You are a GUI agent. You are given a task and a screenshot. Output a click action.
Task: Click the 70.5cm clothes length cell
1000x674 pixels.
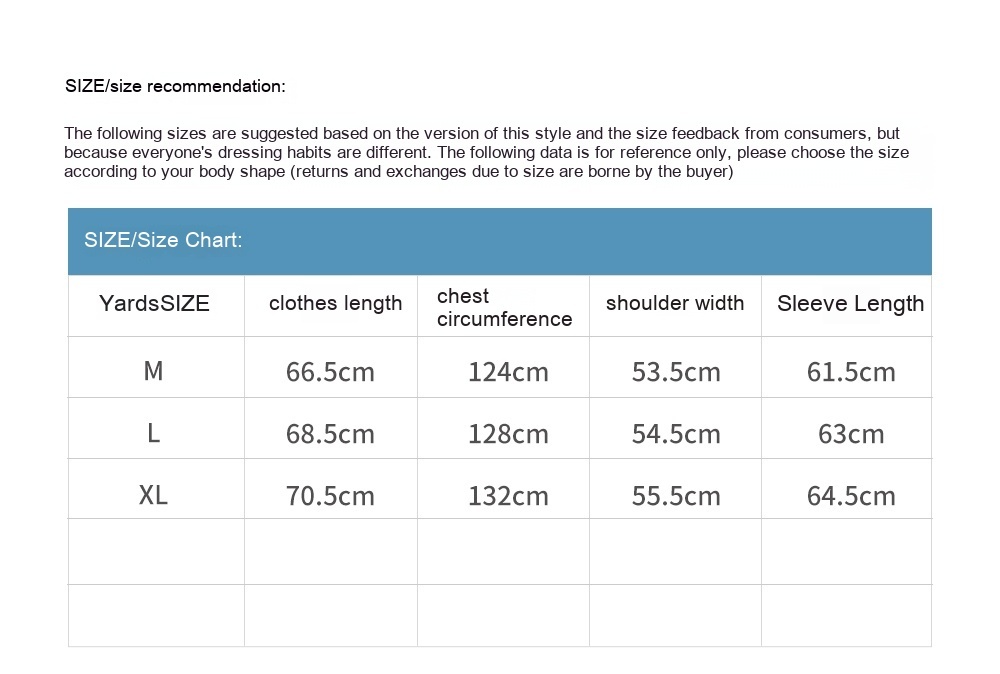[330, 496]
